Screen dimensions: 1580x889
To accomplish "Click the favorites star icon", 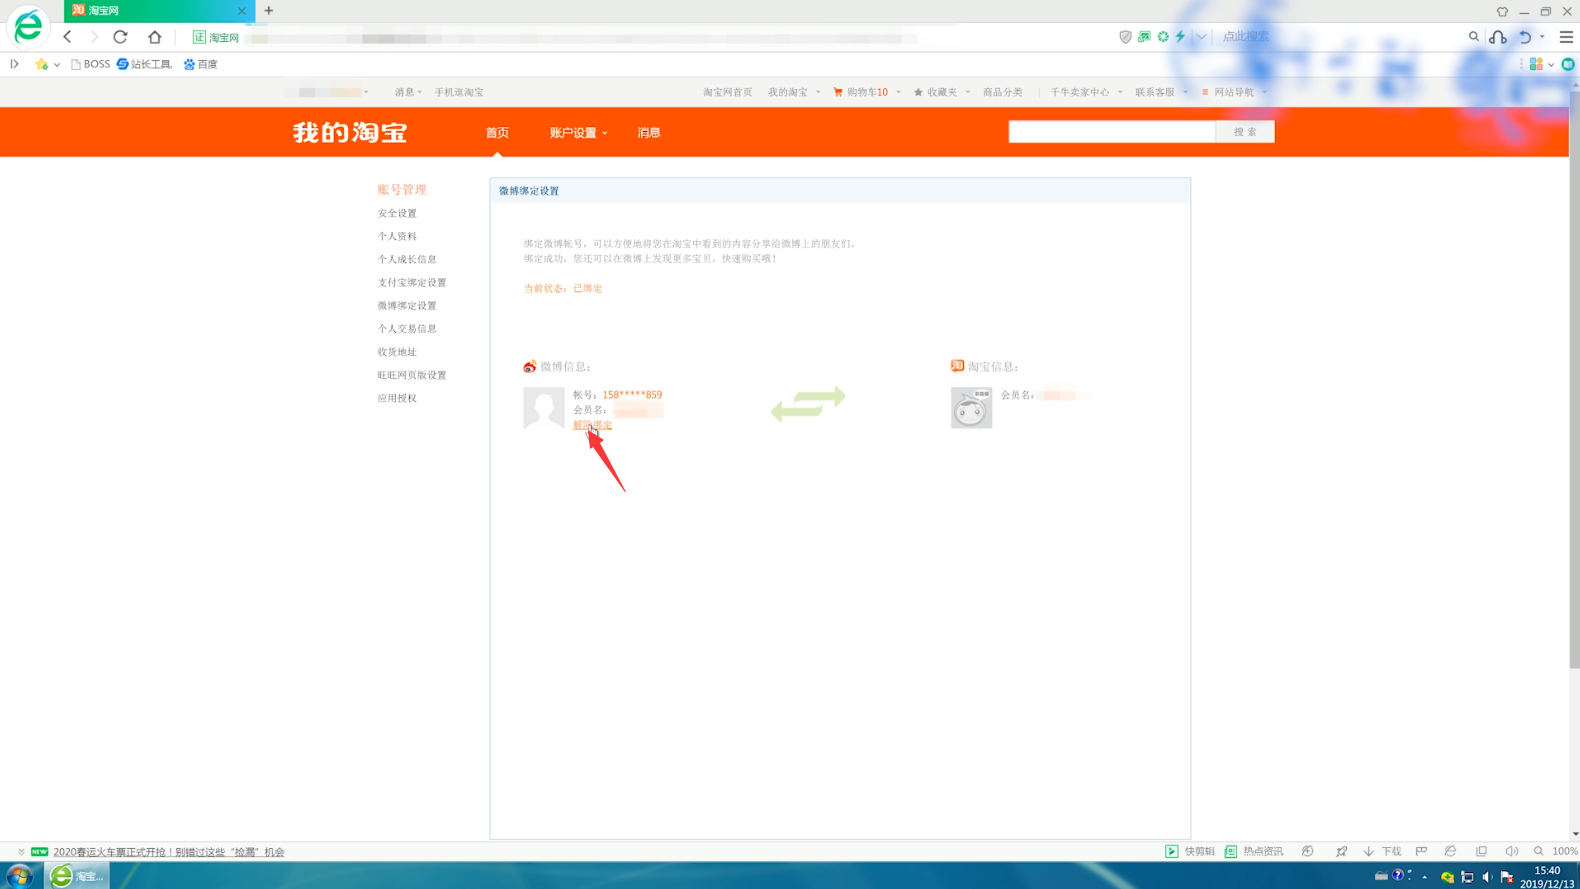I will point(41,64).
